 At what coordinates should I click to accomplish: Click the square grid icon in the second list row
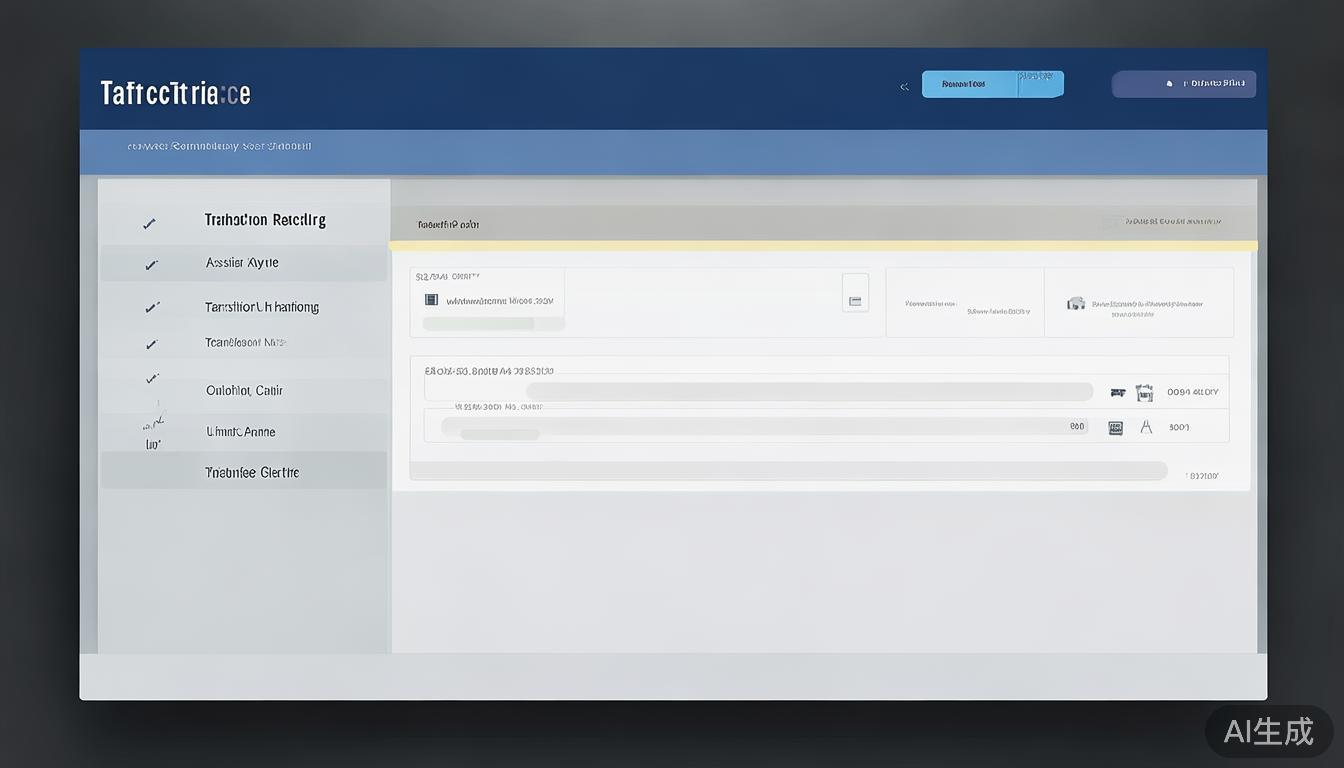(x=1116, y=427)
